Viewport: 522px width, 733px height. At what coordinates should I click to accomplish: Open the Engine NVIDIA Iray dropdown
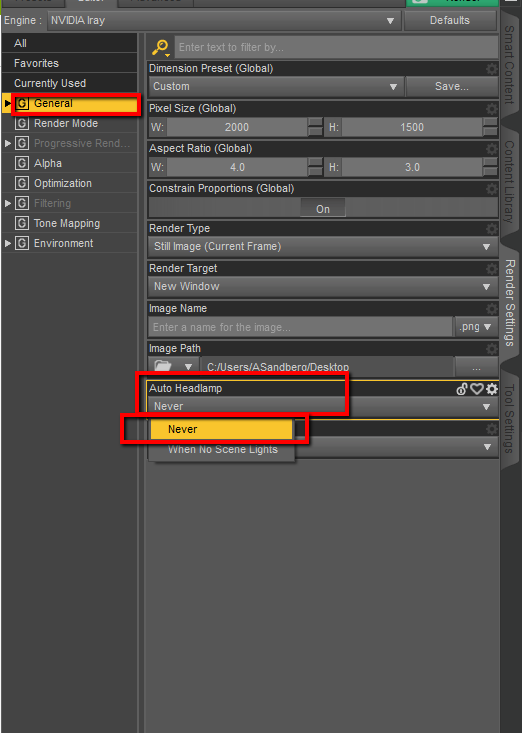point(224,21)
